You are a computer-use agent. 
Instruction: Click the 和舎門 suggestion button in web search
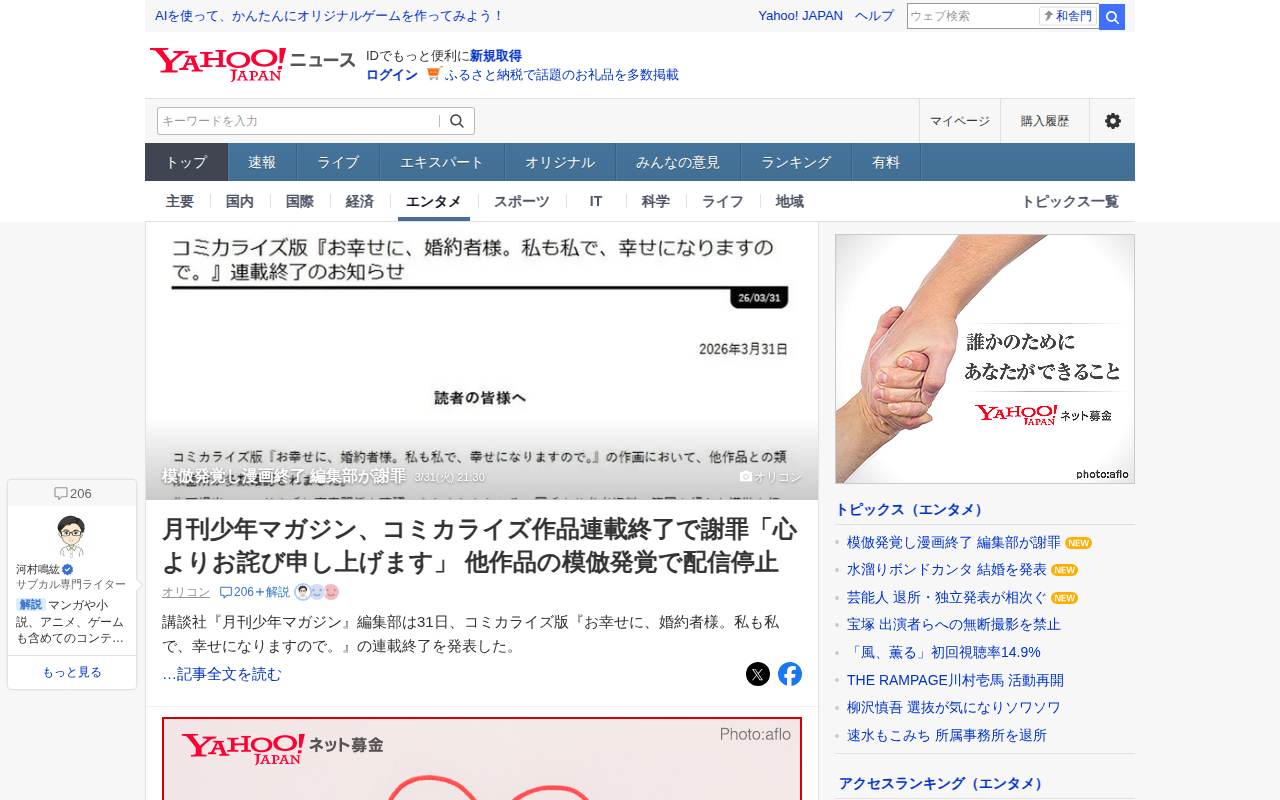click(x=1068, y=16)
